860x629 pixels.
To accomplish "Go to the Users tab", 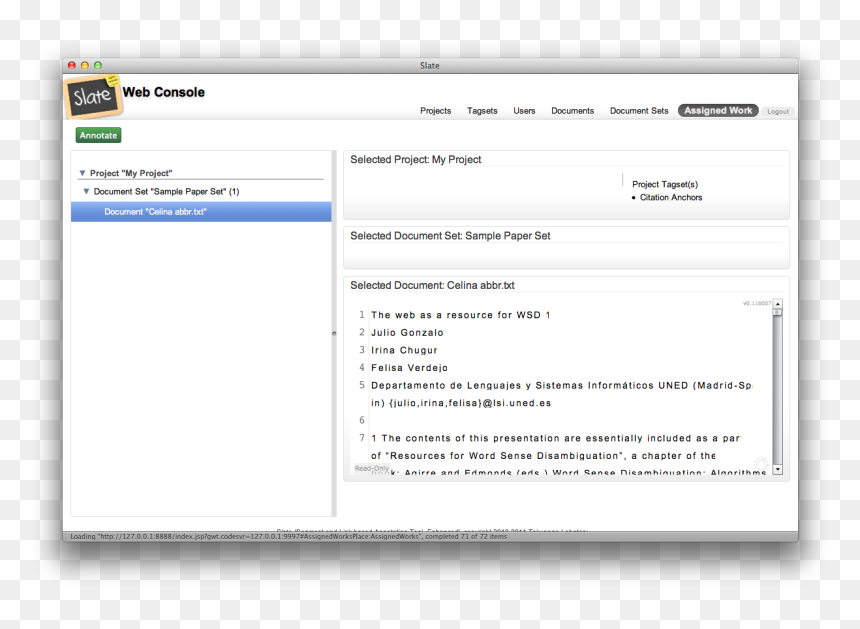I will [x=524, y=111].
